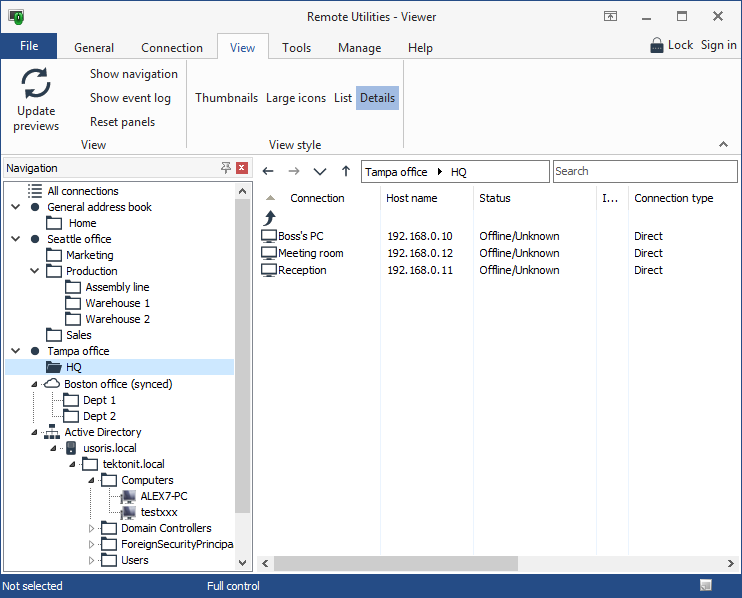Image resolution: width=742 pixels, height=598 pixels.
Task: Click the status bar icon at bottom right
Action: 706,585
